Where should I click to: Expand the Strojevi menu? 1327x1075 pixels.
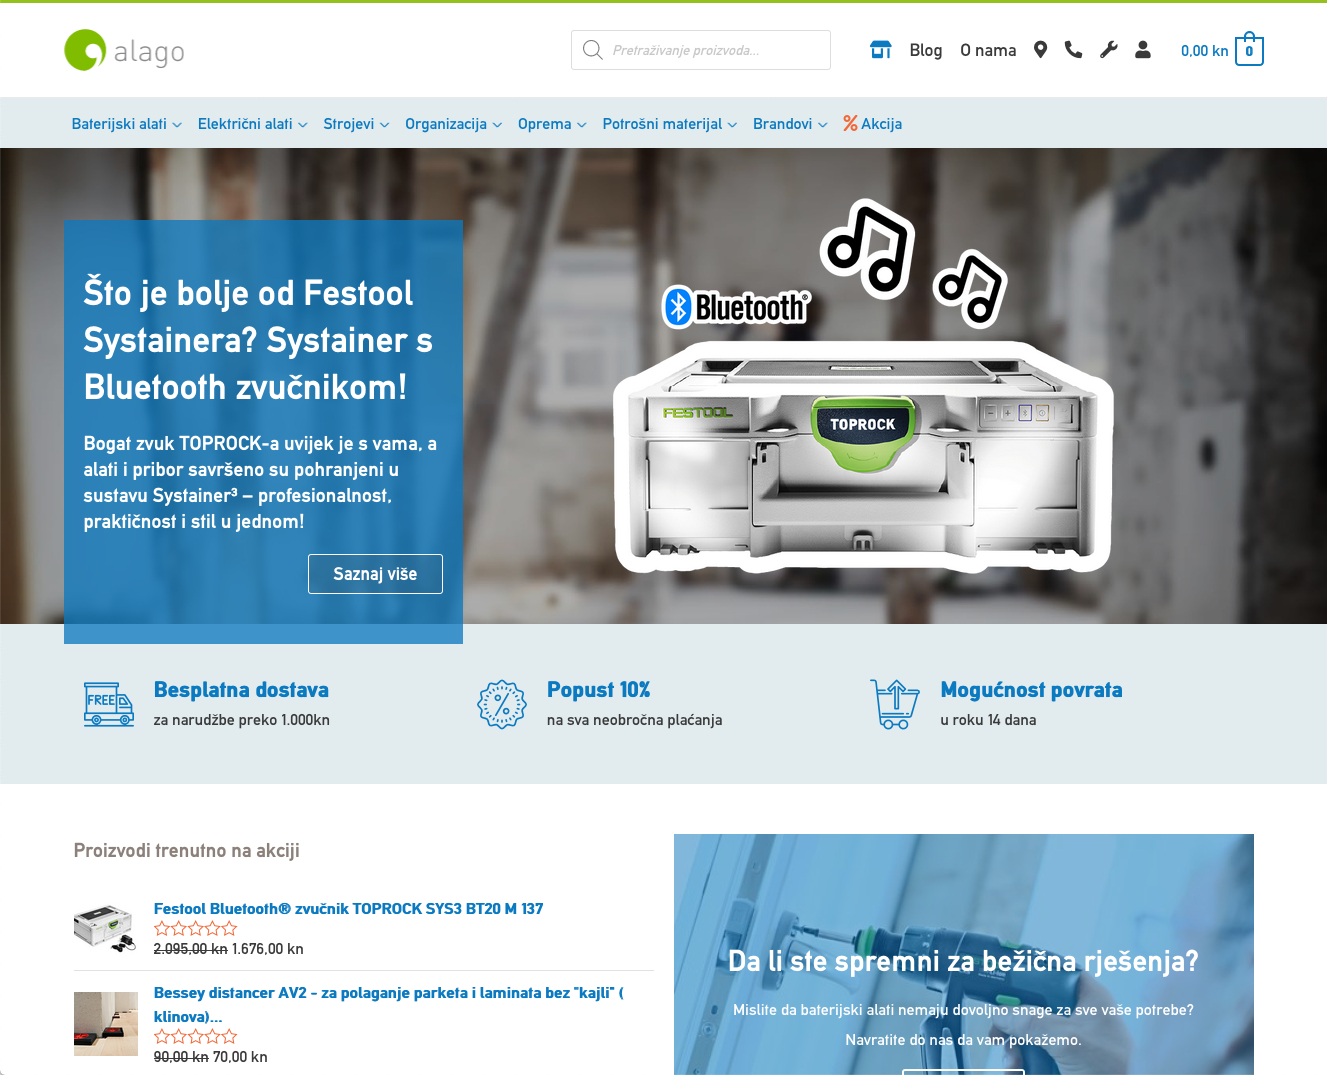(x=356, y=124)
